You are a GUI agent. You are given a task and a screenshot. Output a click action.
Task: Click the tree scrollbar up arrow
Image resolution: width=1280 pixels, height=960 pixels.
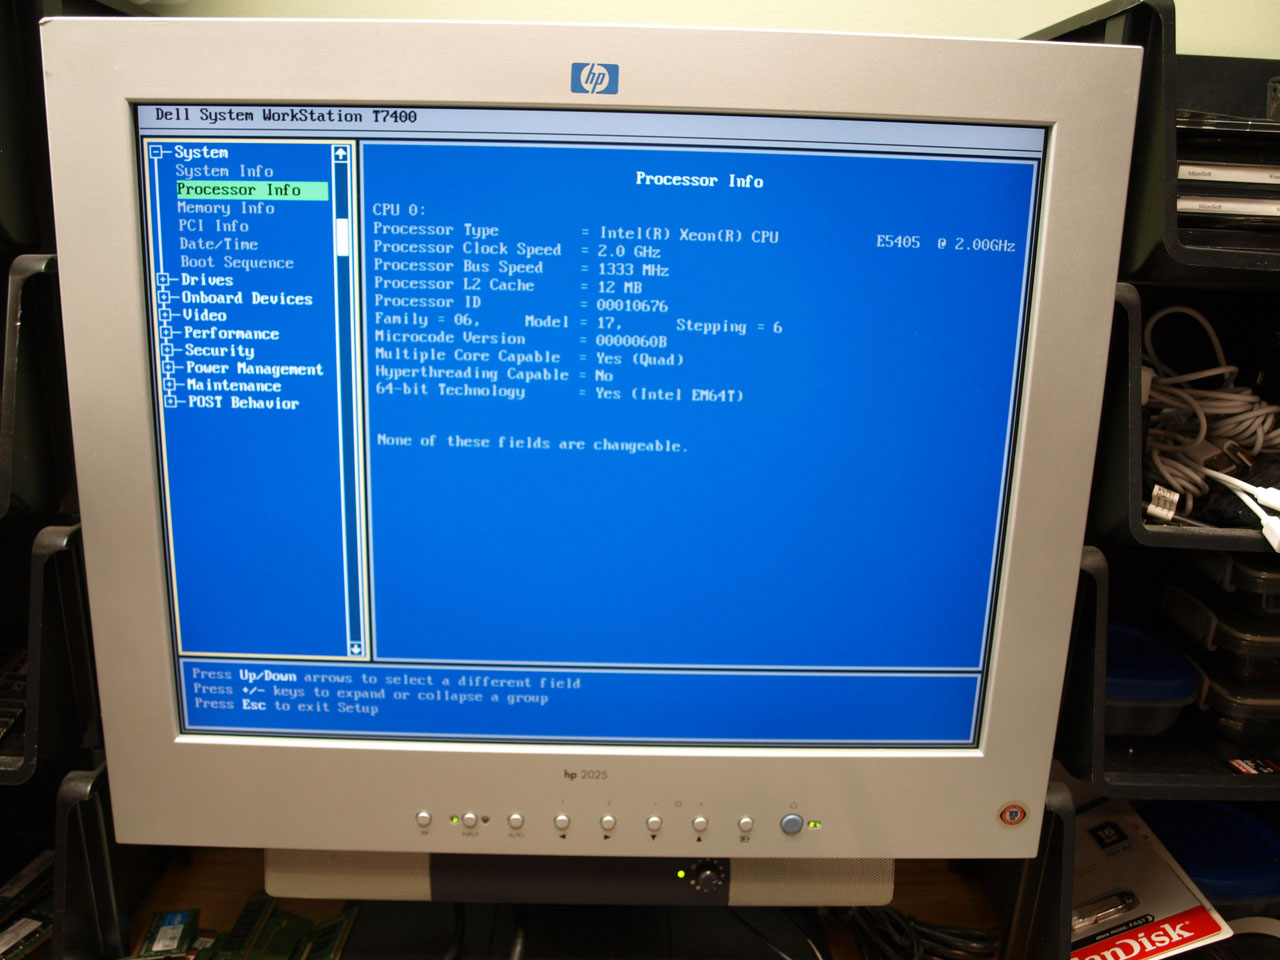[341, 154]
